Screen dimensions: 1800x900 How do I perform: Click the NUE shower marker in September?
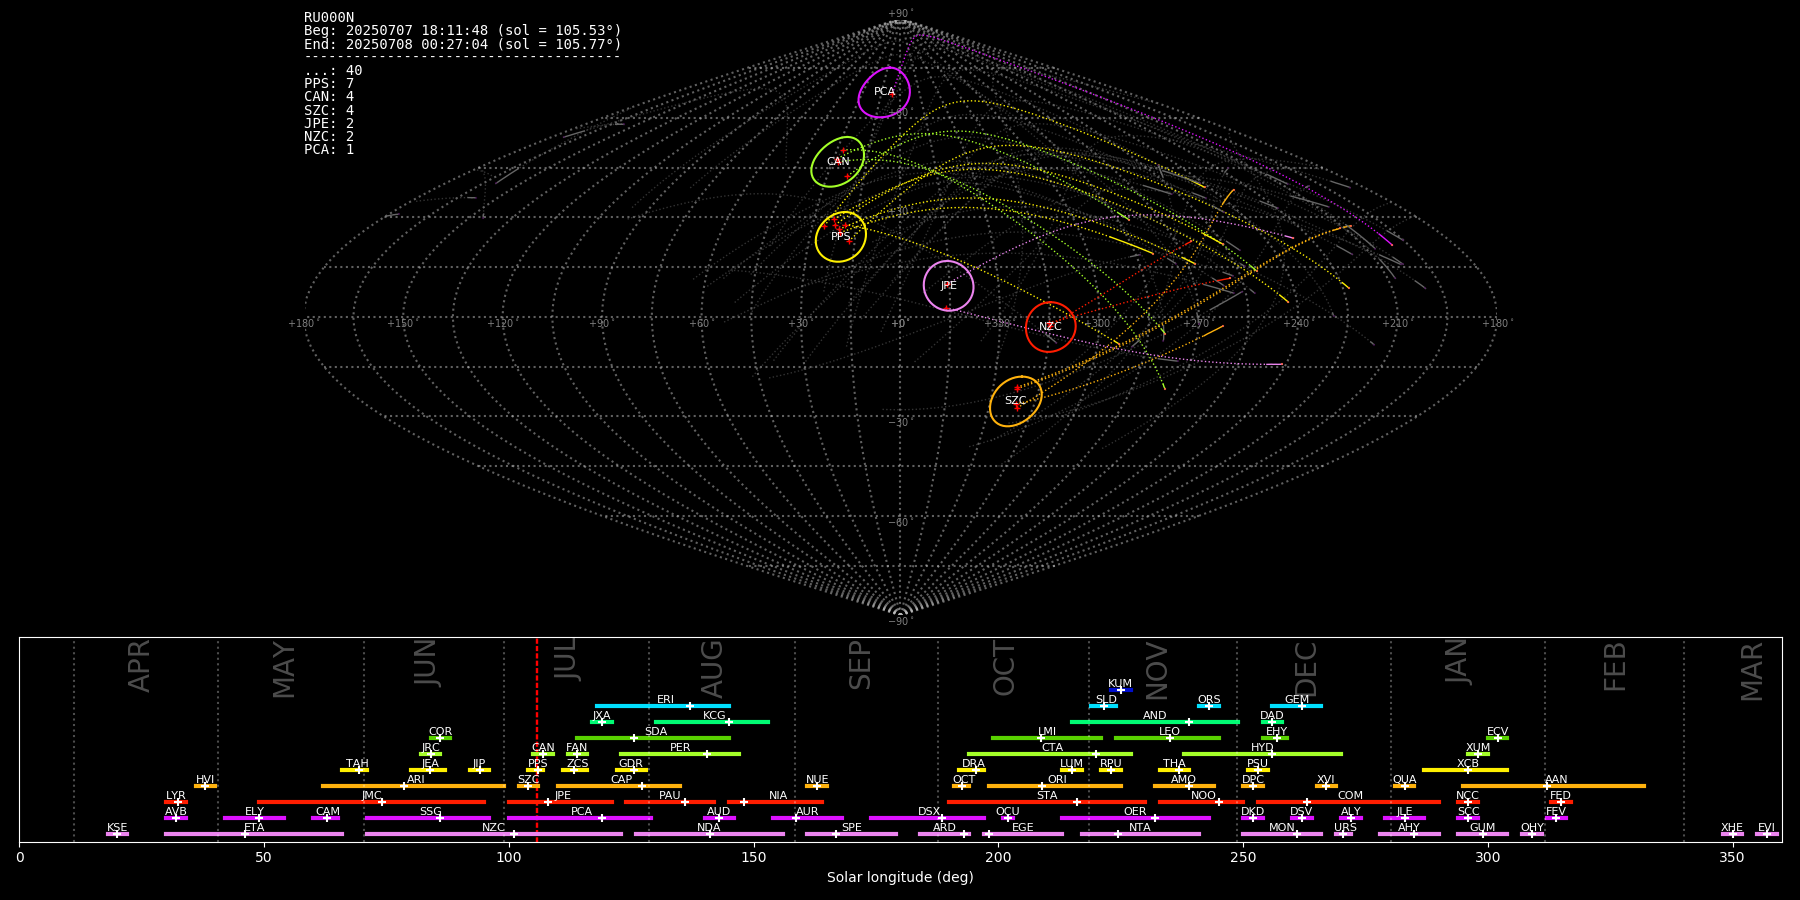click(x=817, y=786)
